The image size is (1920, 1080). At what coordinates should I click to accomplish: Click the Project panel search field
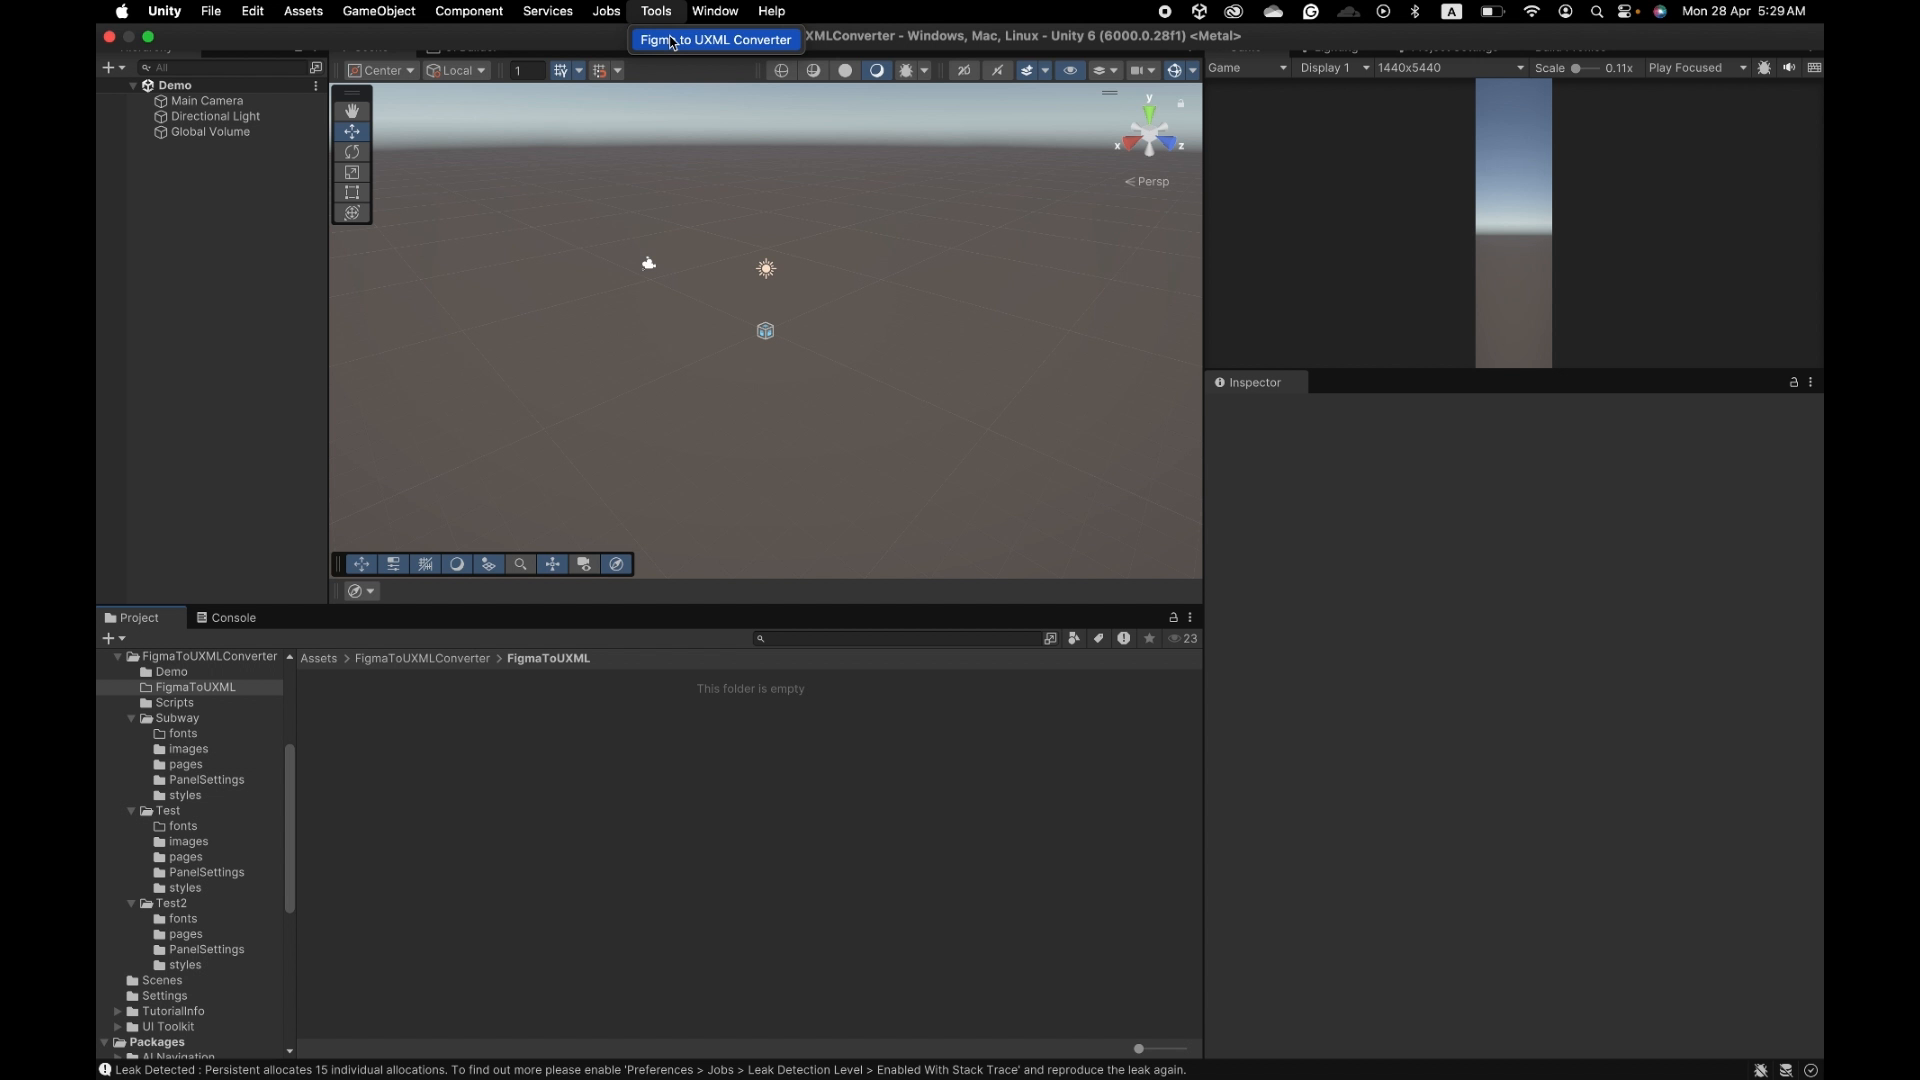coord(897,639)
